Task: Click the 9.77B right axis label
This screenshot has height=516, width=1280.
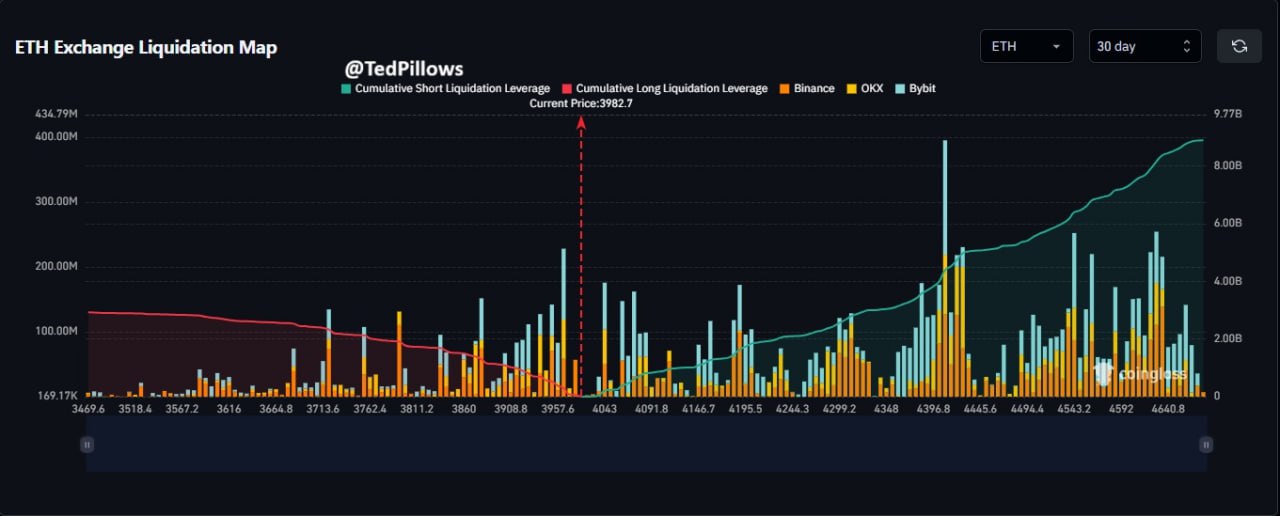Action: coord(1227,115)
